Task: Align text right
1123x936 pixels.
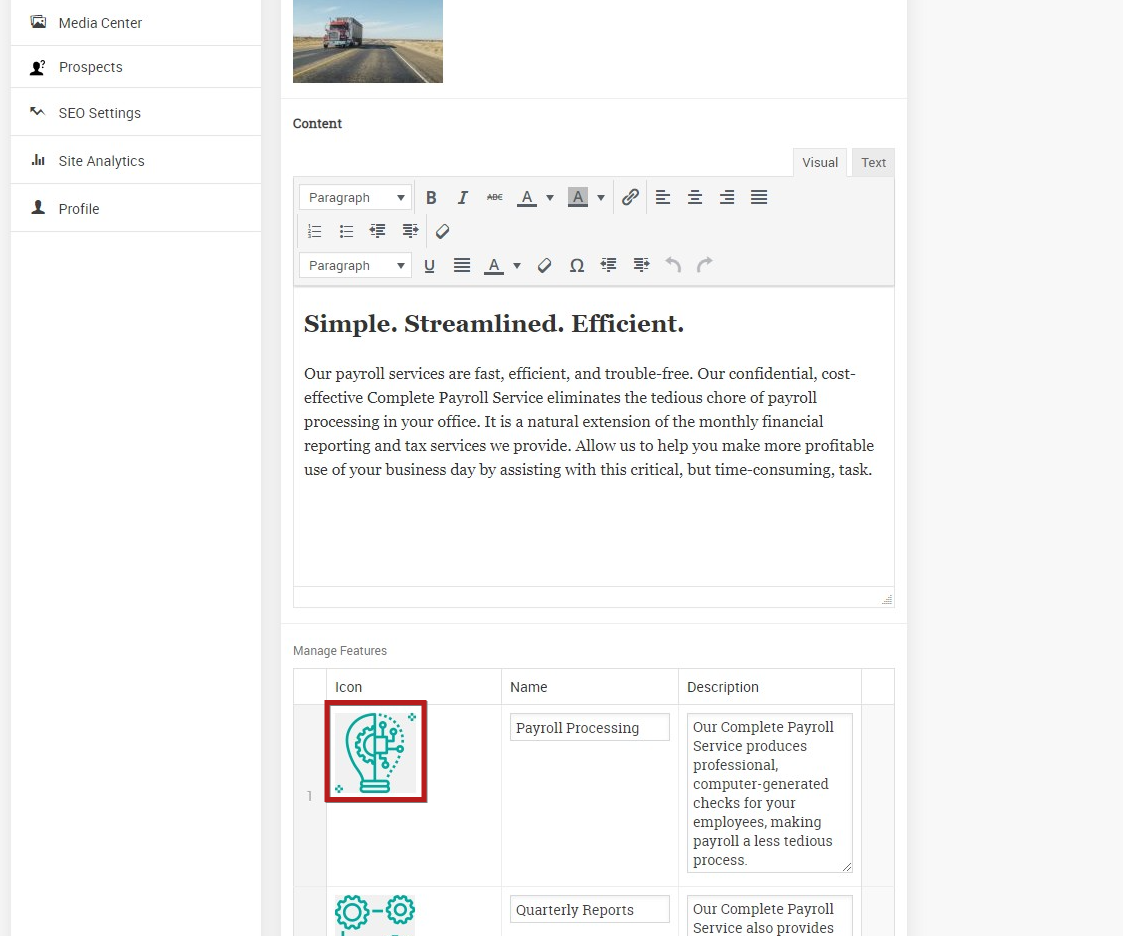Action: pyautogui.click(x=727, y=198)
